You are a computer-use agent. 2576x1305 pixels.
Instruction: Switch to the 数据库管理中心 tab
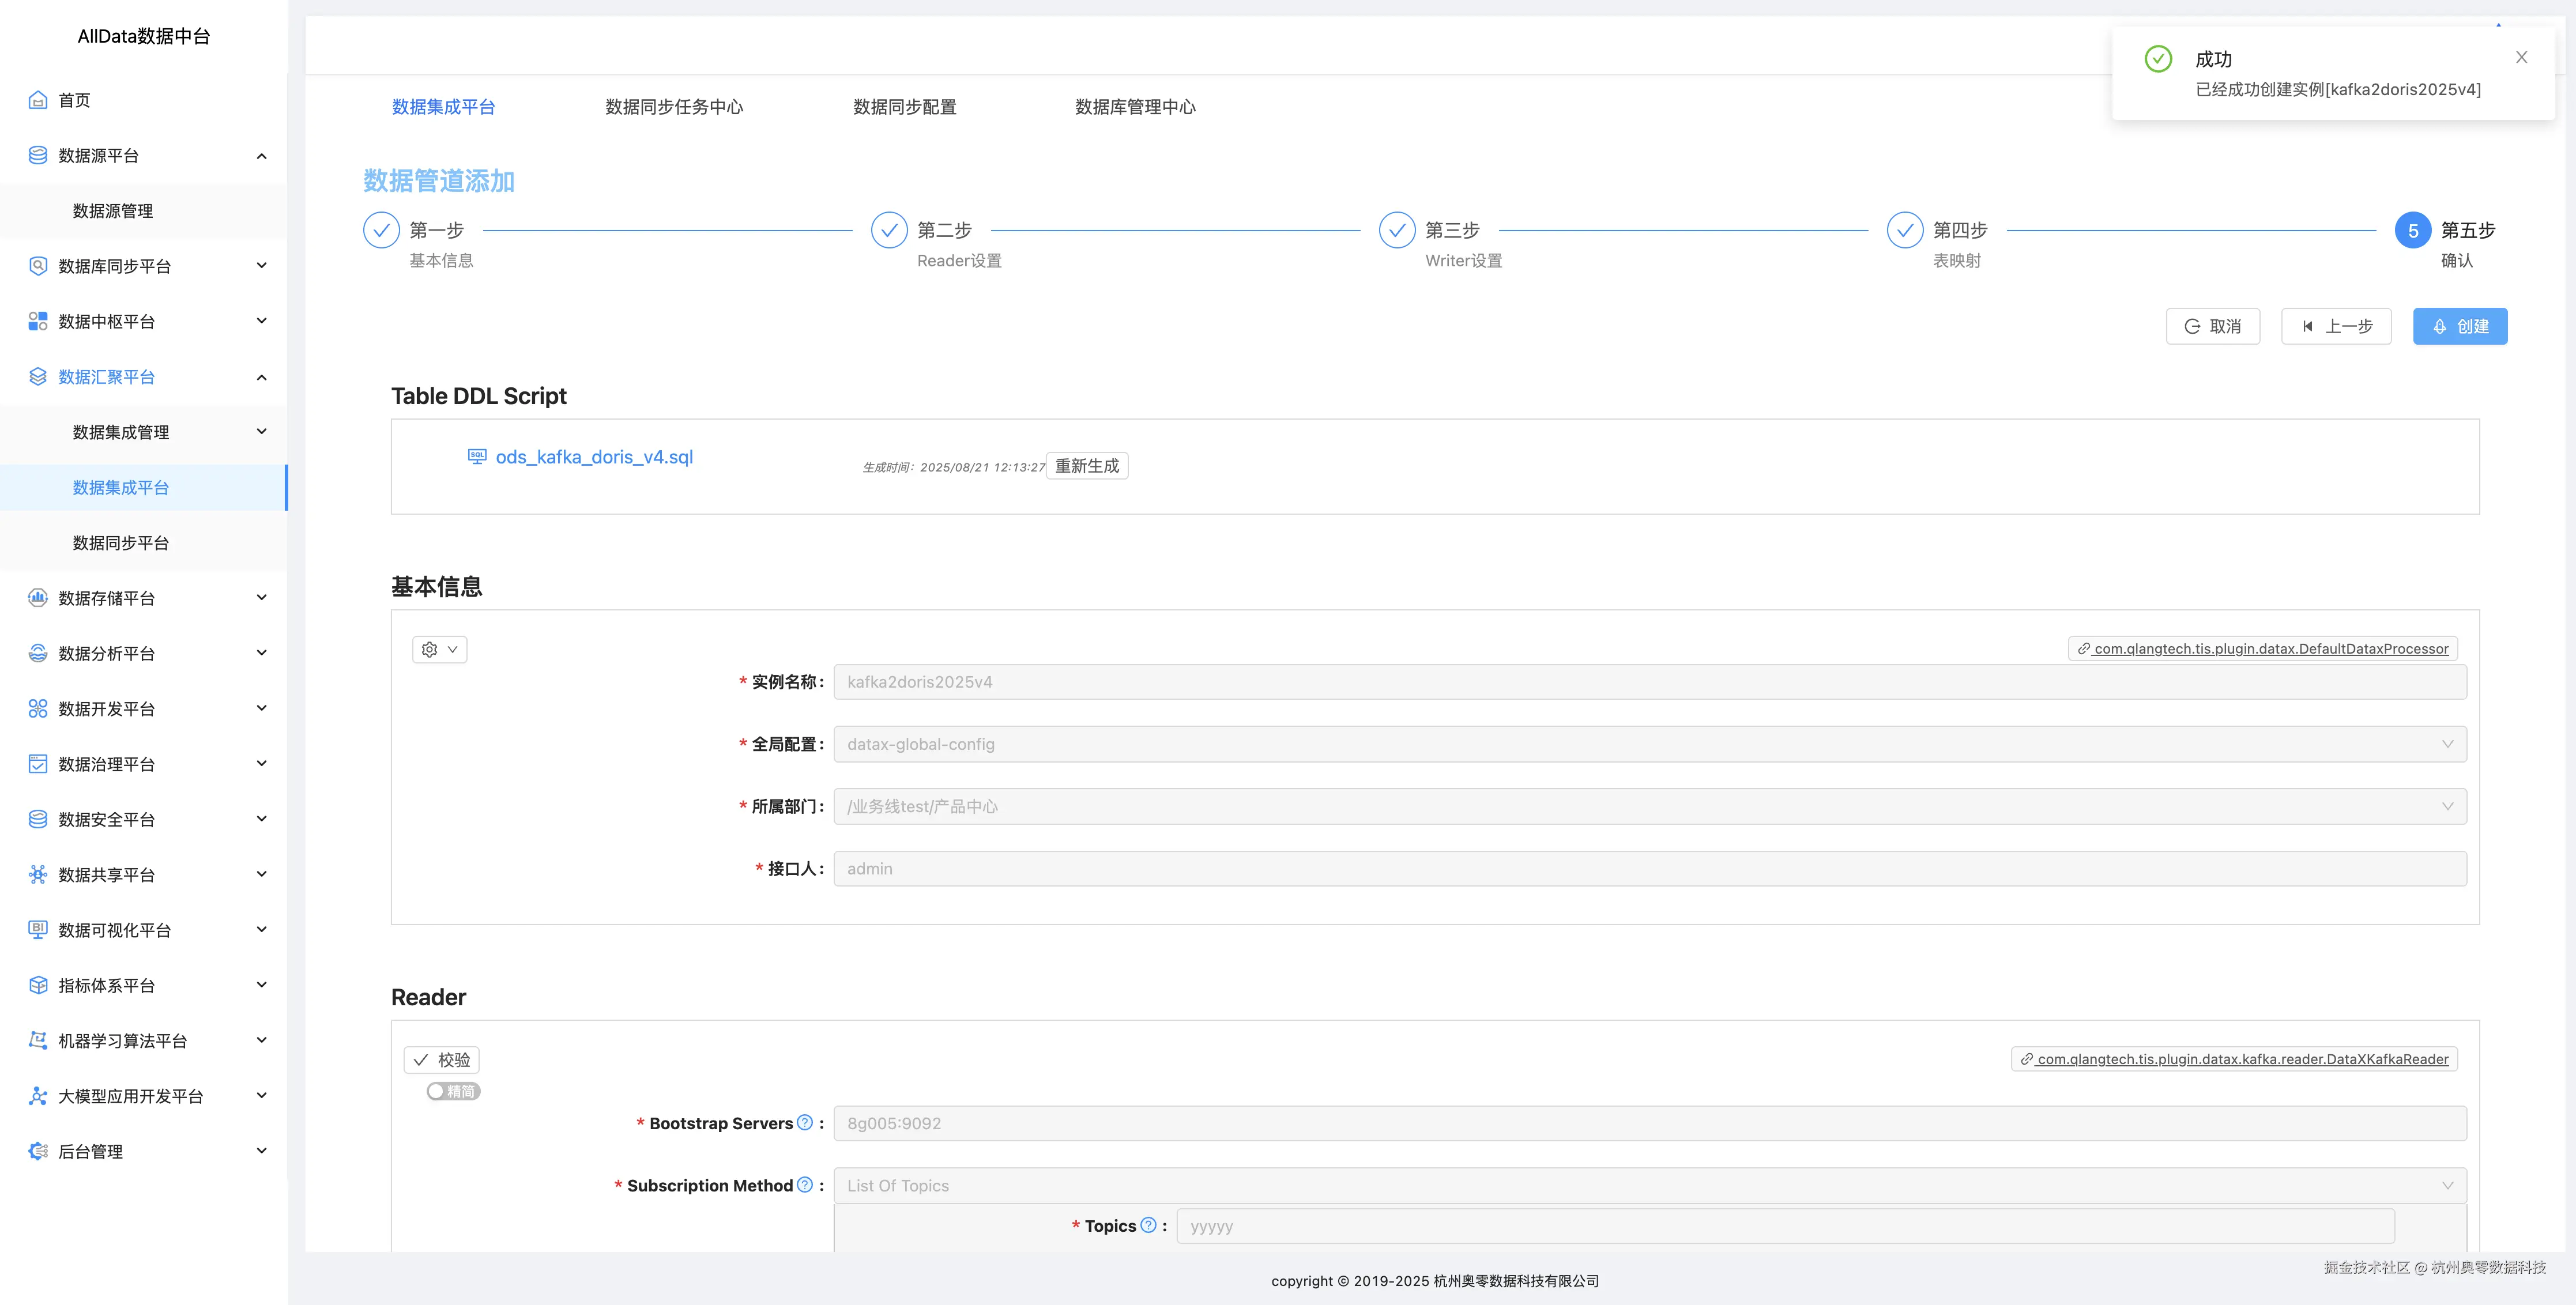pos(1135,107)
